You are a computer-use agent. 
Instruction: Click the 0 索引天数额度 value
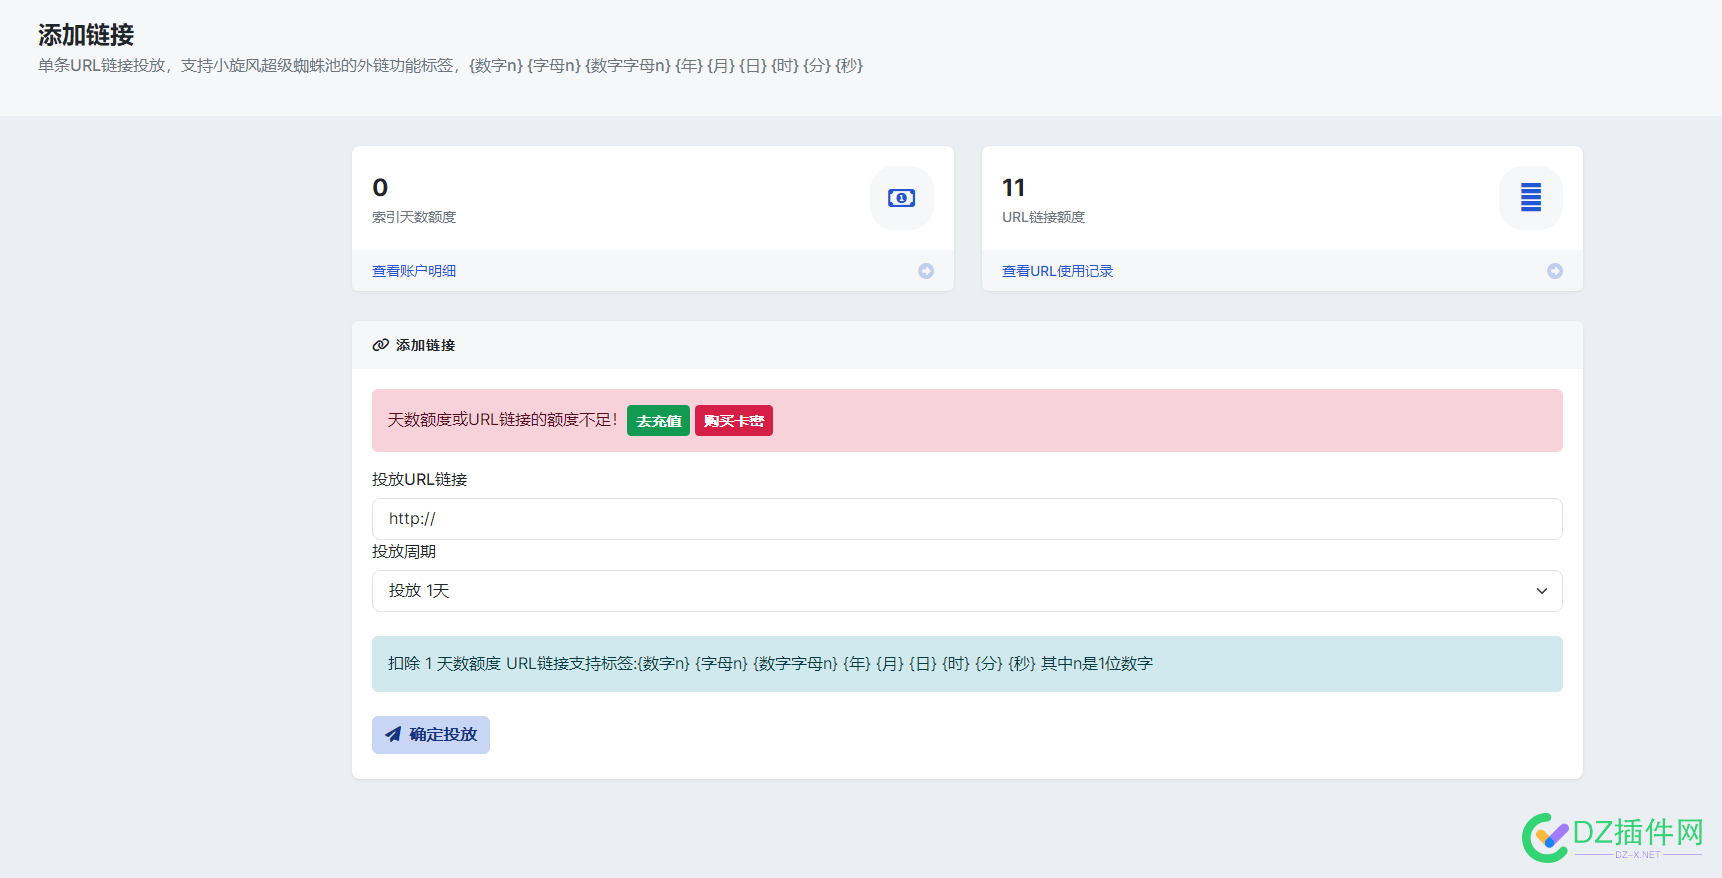coord(380,188)
